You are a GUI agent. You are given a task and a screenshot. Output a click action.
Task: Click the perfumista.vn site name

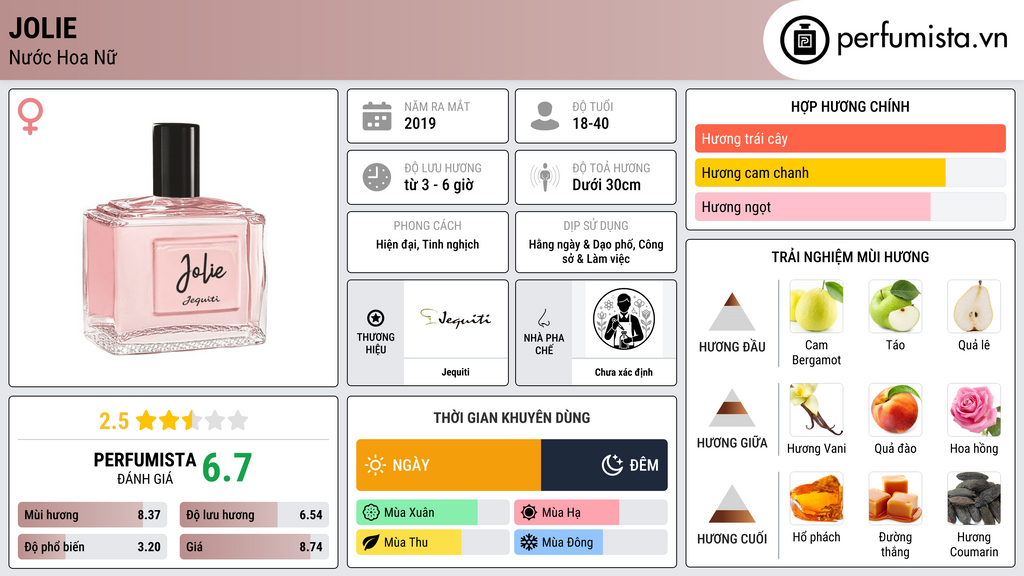[x=922, y=39]
